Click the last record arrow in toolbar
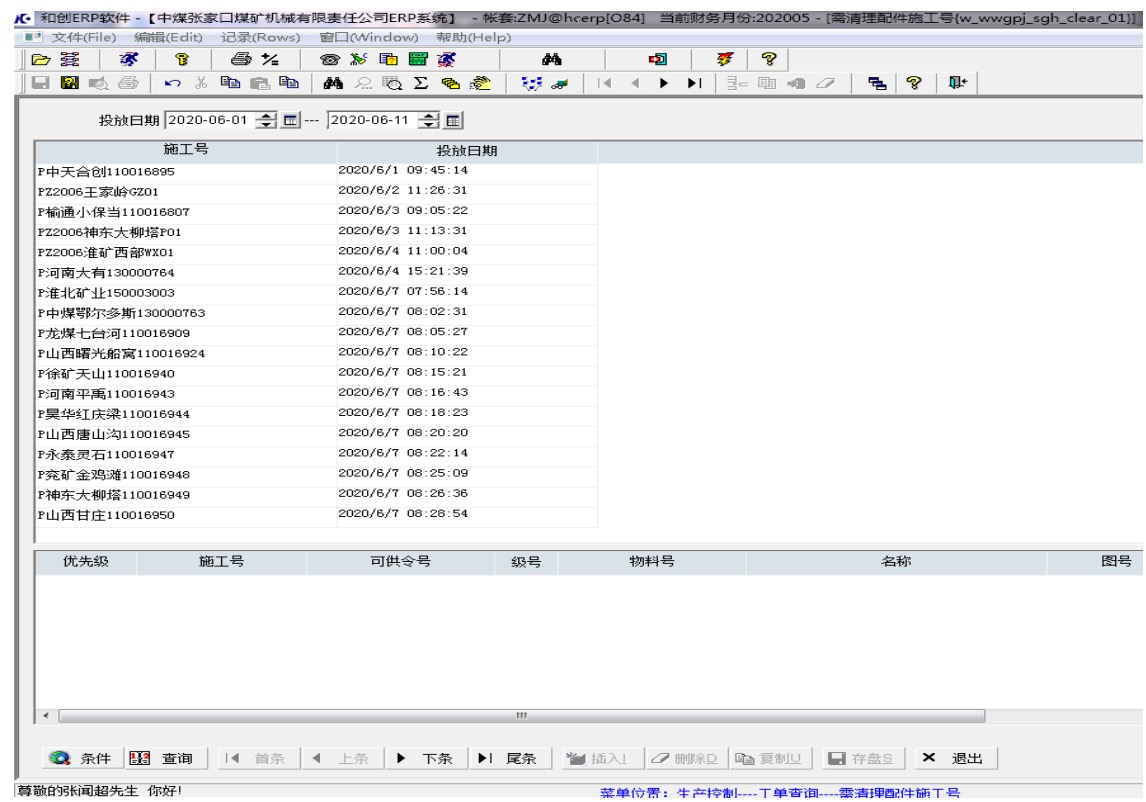The image size is (1146, 802). pyautogui.click(x=694, y=83)
